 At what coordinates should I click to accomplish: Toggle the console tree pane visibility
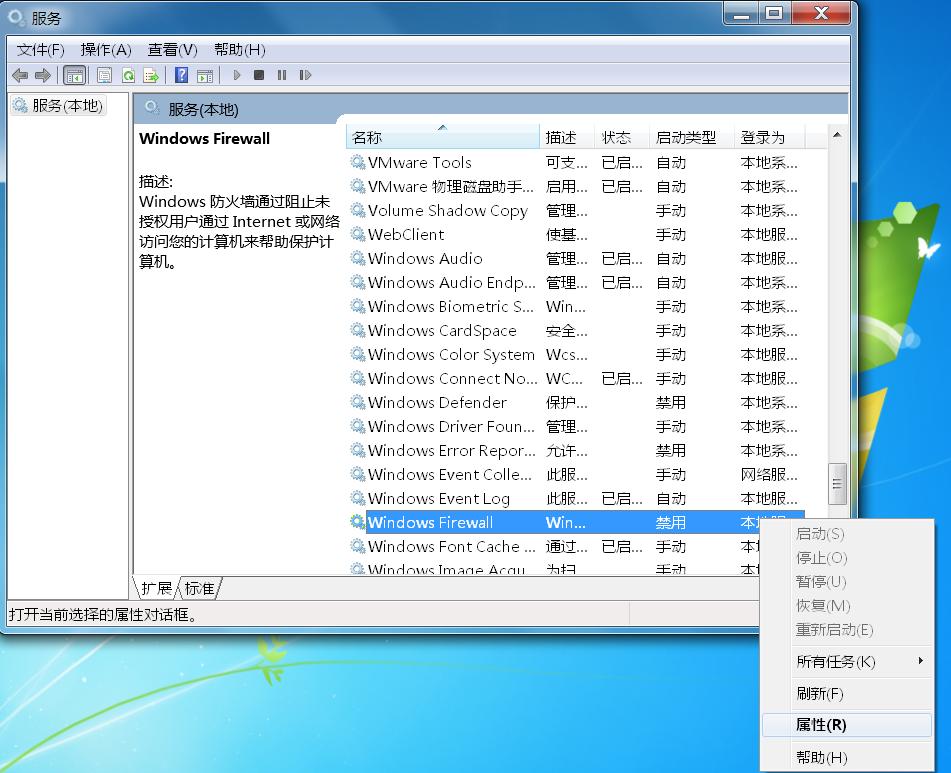[x=73, y=75]
